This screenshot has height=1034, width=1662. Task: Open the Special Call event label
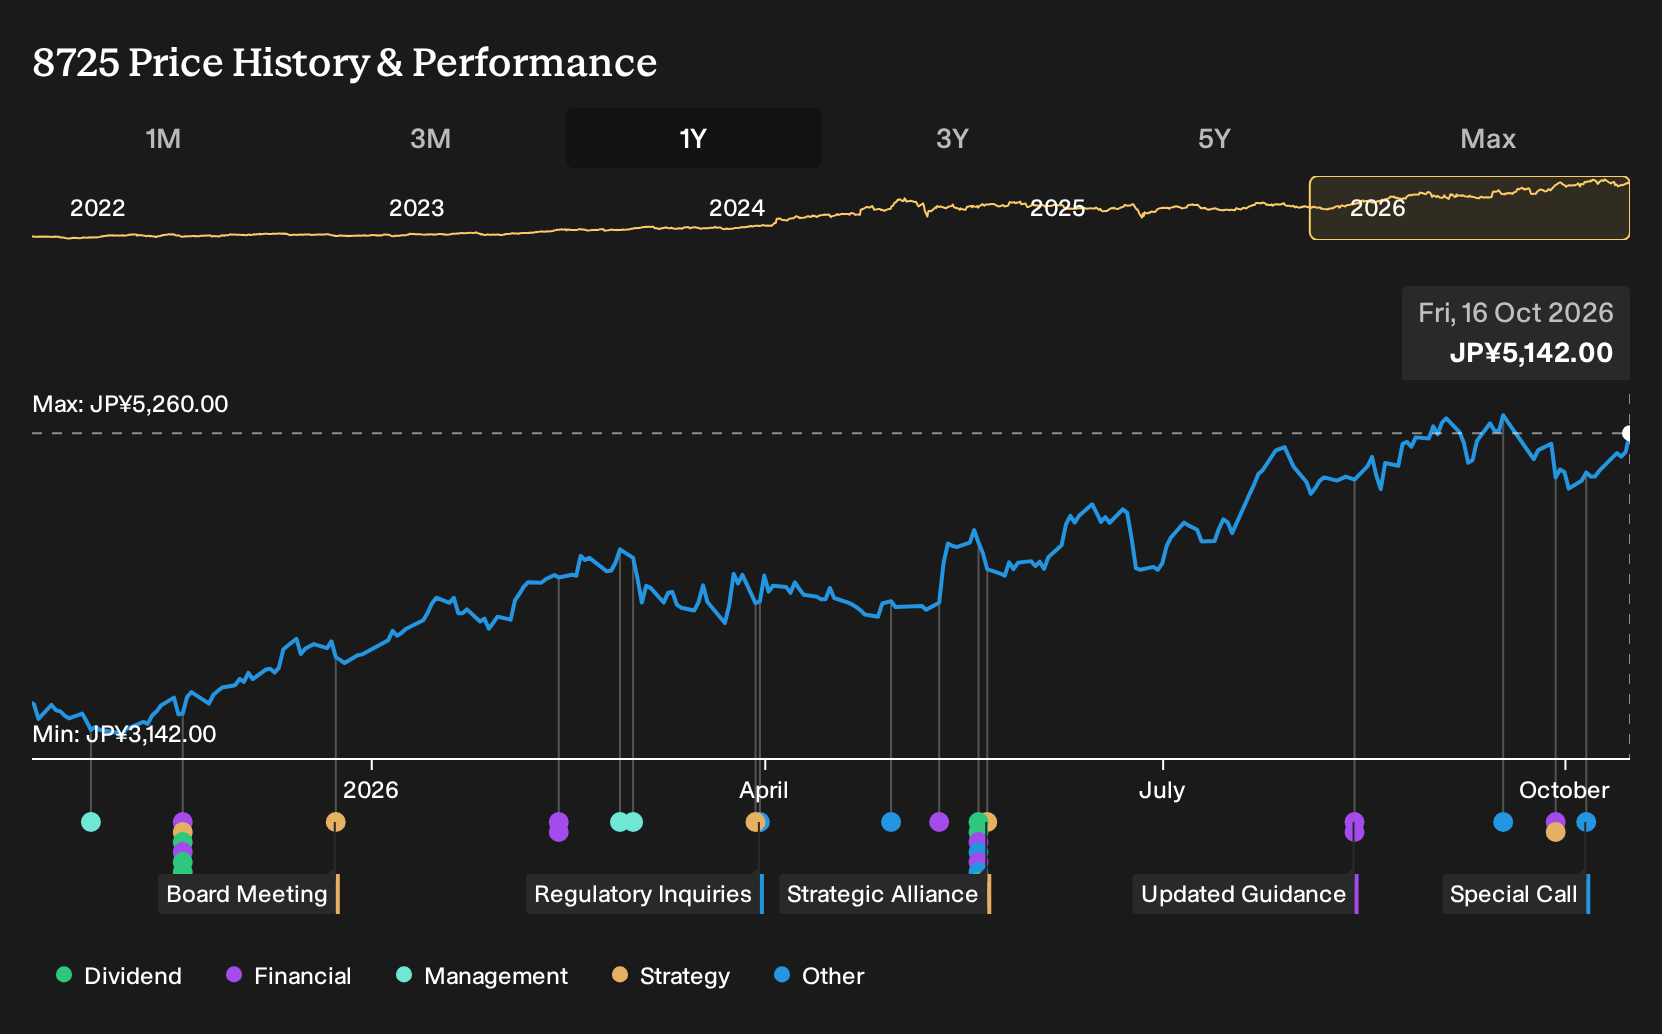(1515, 894)
